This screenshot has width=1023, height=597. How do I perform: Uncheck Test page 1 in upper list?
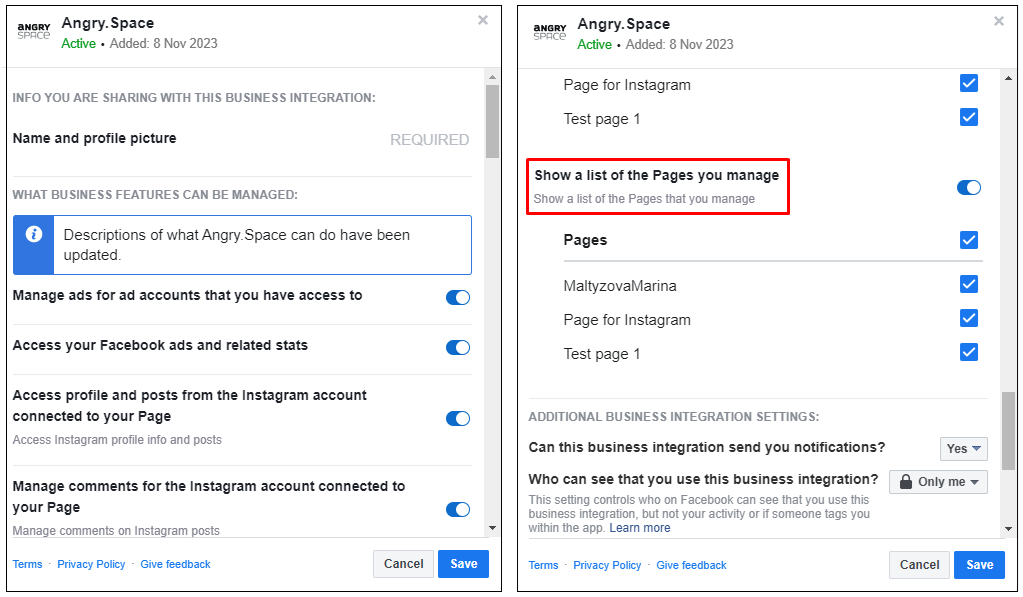pyautogui.click(x=969, y=117)
